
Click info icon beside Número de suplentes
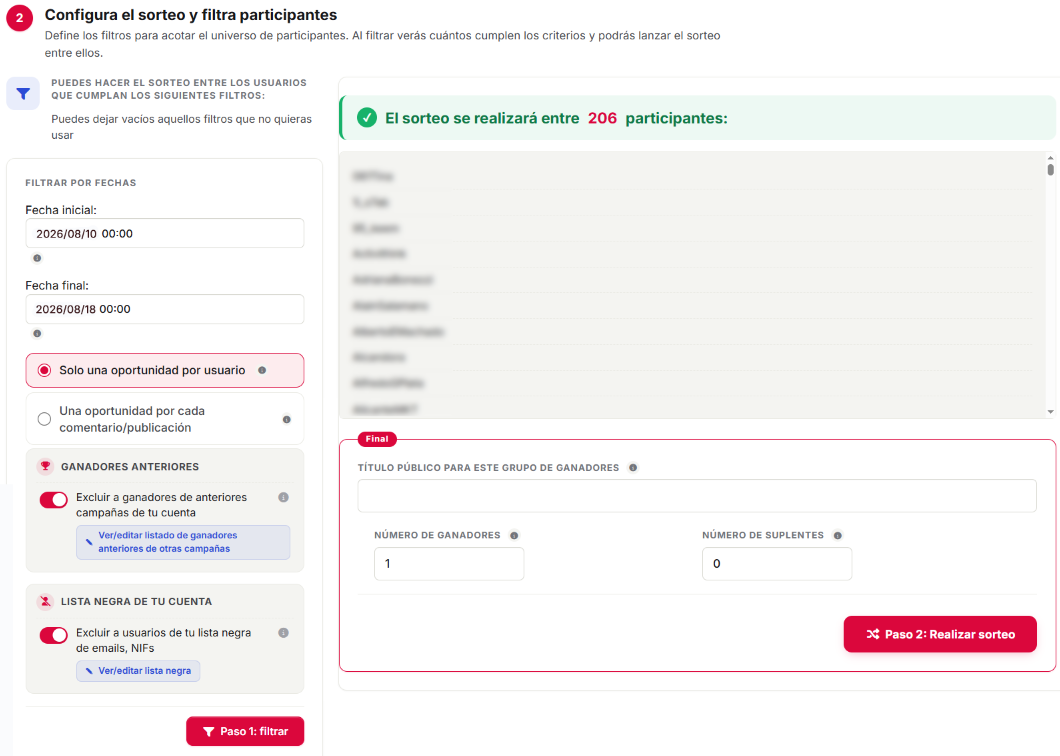838,536
